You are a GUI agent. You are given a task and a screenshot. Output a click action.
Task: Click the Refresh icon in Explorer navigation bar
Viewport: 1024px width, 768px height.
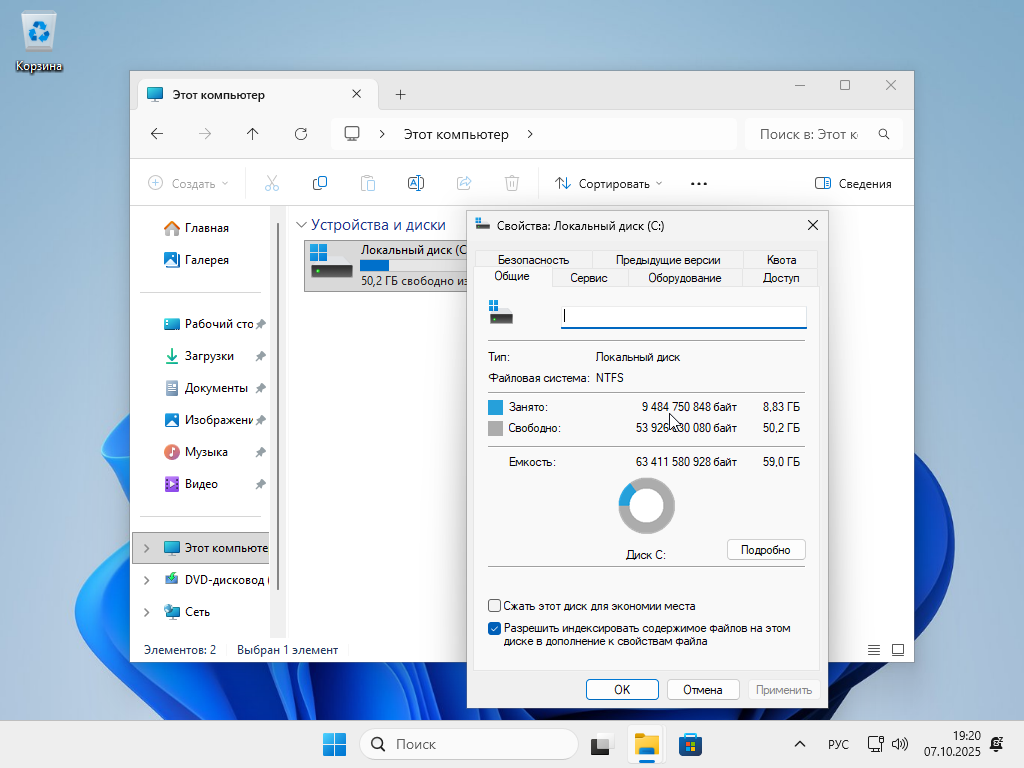click(301, 134)
